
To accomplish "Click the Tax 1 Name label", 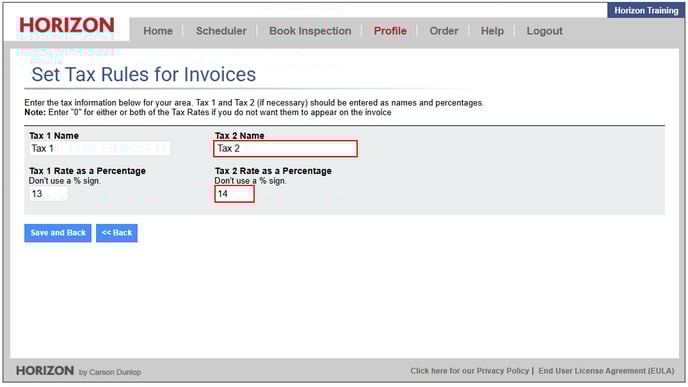I will point(54,136).
